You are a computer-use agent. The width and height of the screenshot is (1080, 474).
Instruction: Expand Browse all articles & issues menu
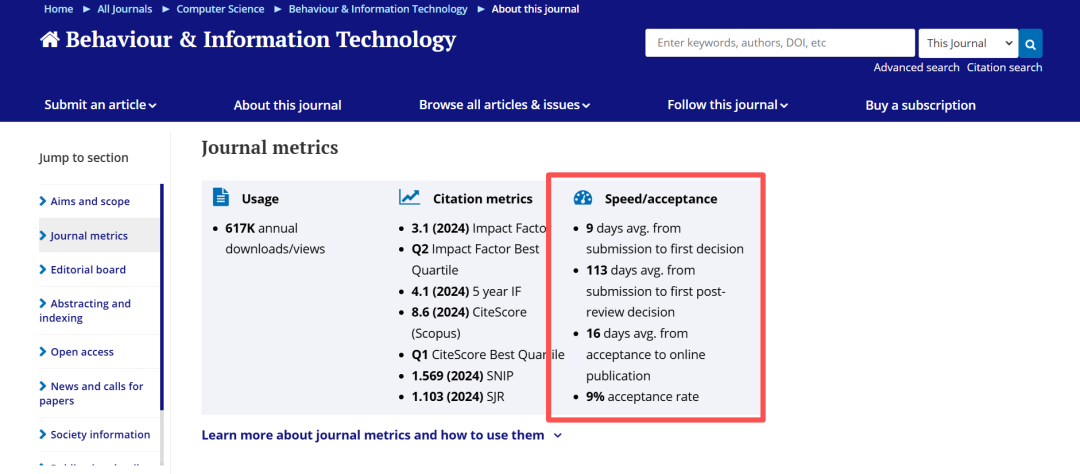504,105
